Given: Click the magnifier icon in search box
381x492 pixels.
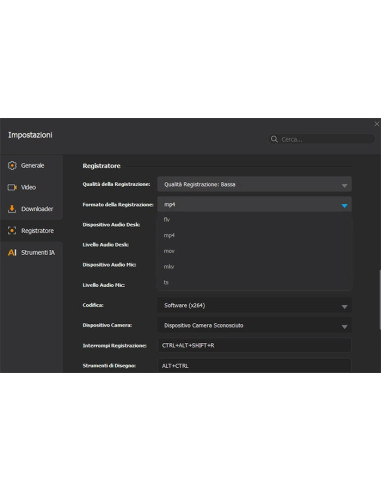Looking at the screenshot, I should coord(274,139).
